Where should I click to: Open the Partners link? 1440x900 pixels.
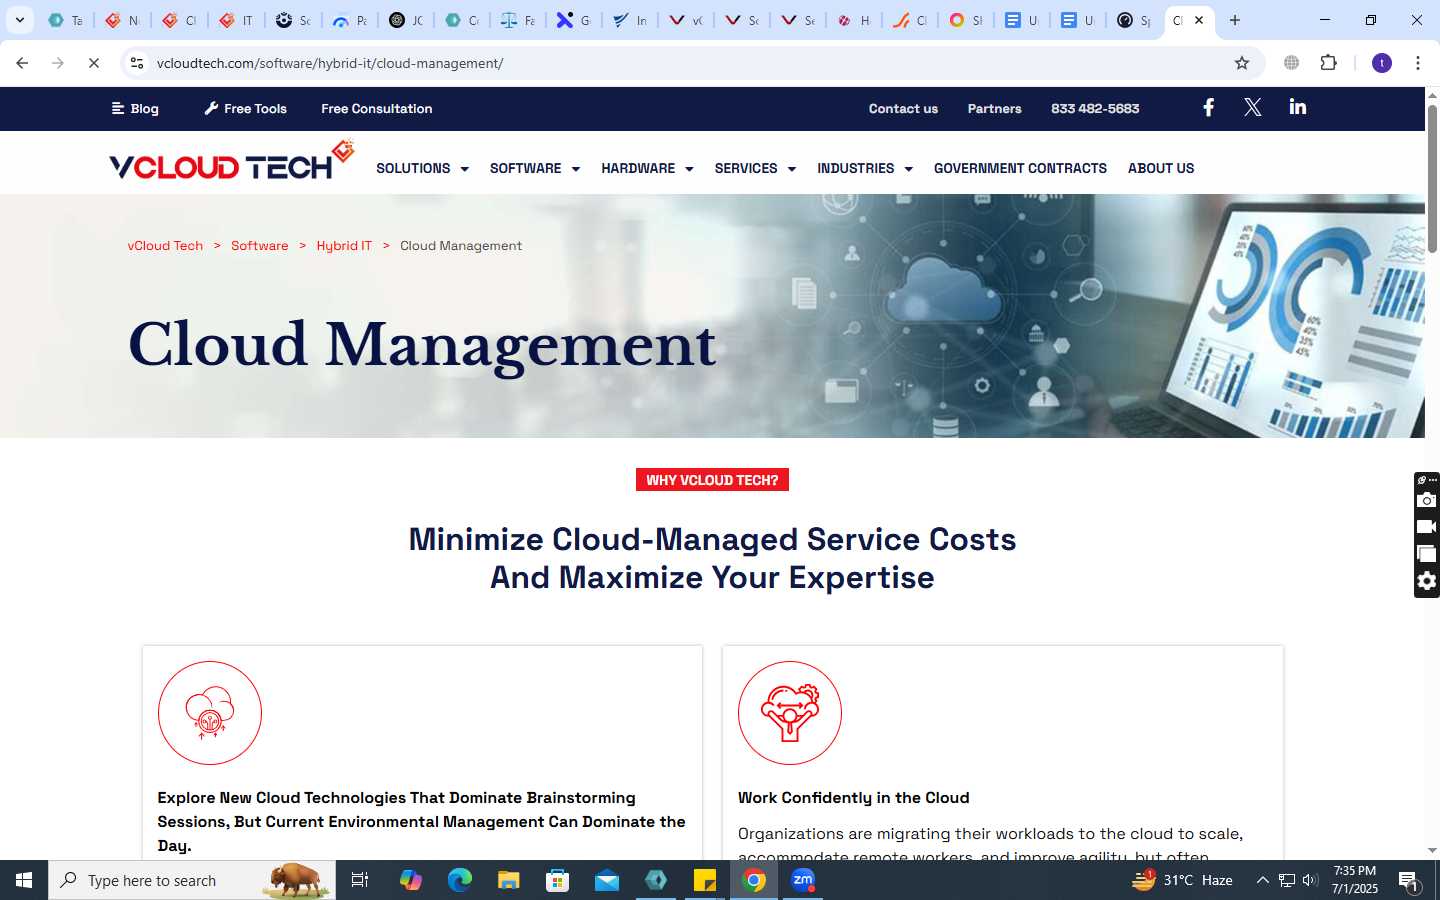[x=994, y=108]
